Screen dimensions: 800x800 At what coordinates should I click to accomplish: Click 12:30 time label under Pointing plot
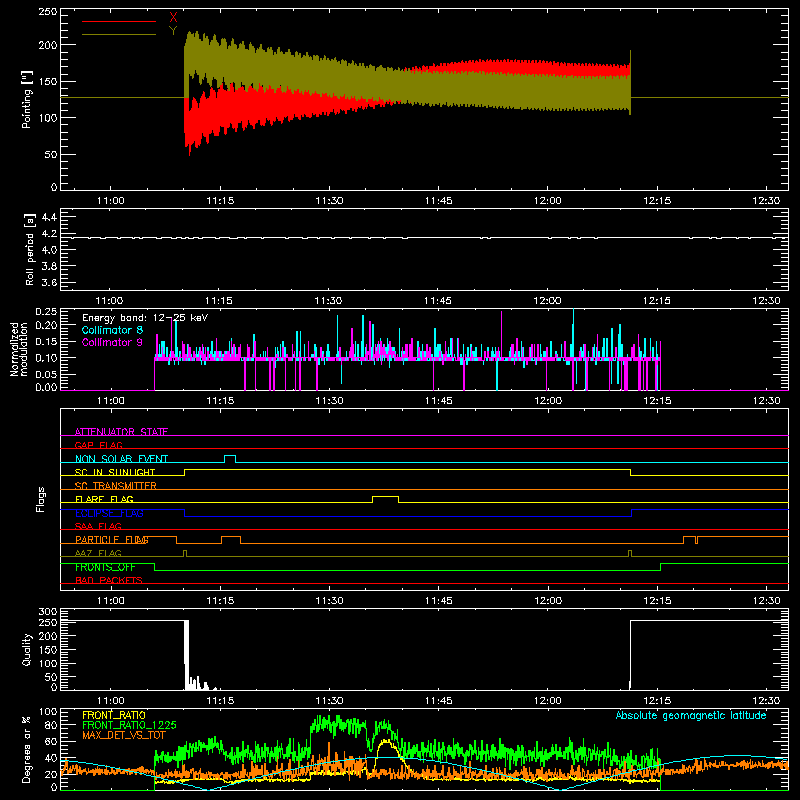[x=766, y=201]
